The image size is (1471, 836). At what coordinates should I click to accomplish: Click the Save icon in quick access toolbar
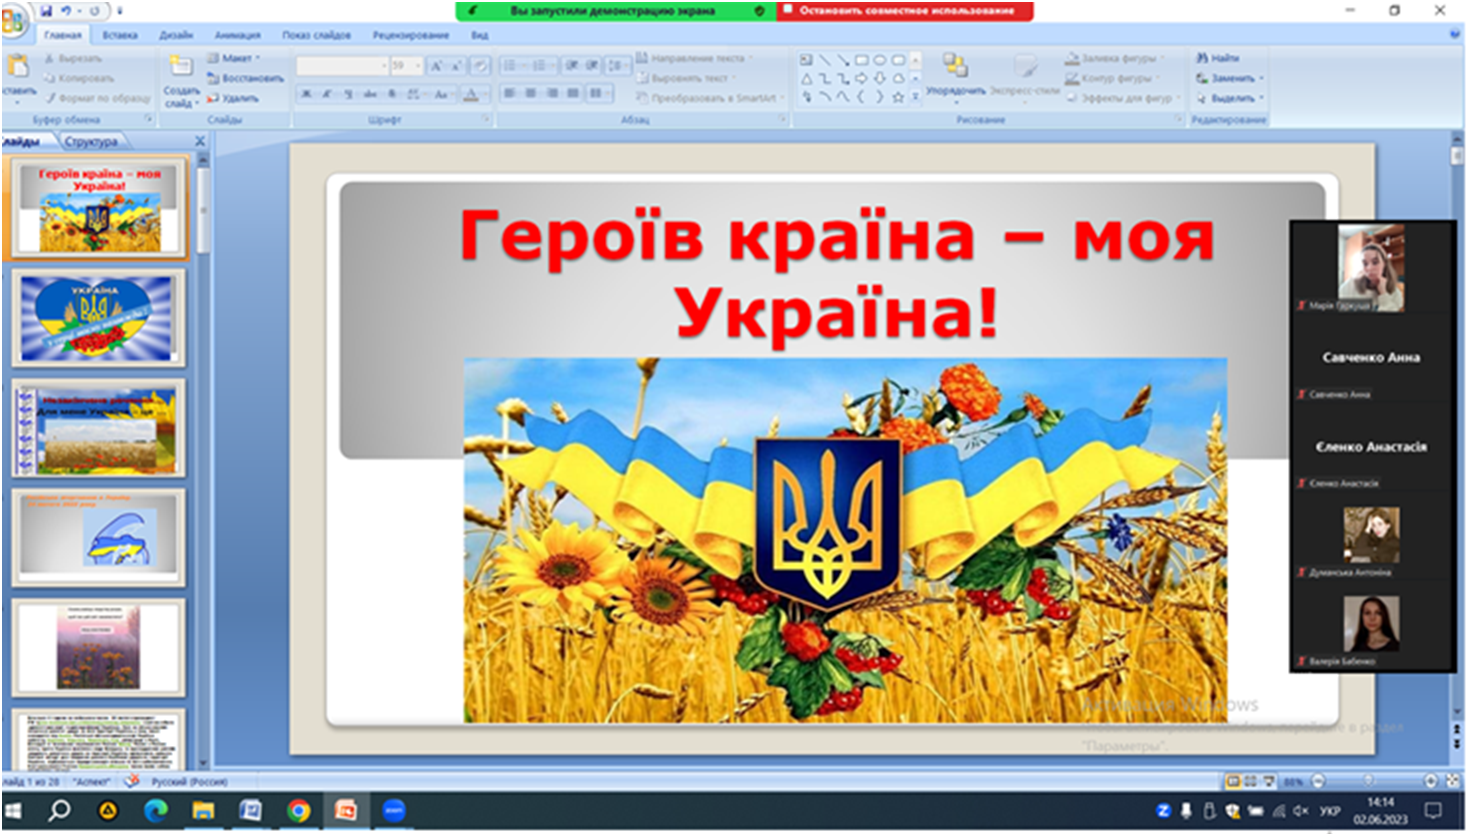[x=45, y=11]
